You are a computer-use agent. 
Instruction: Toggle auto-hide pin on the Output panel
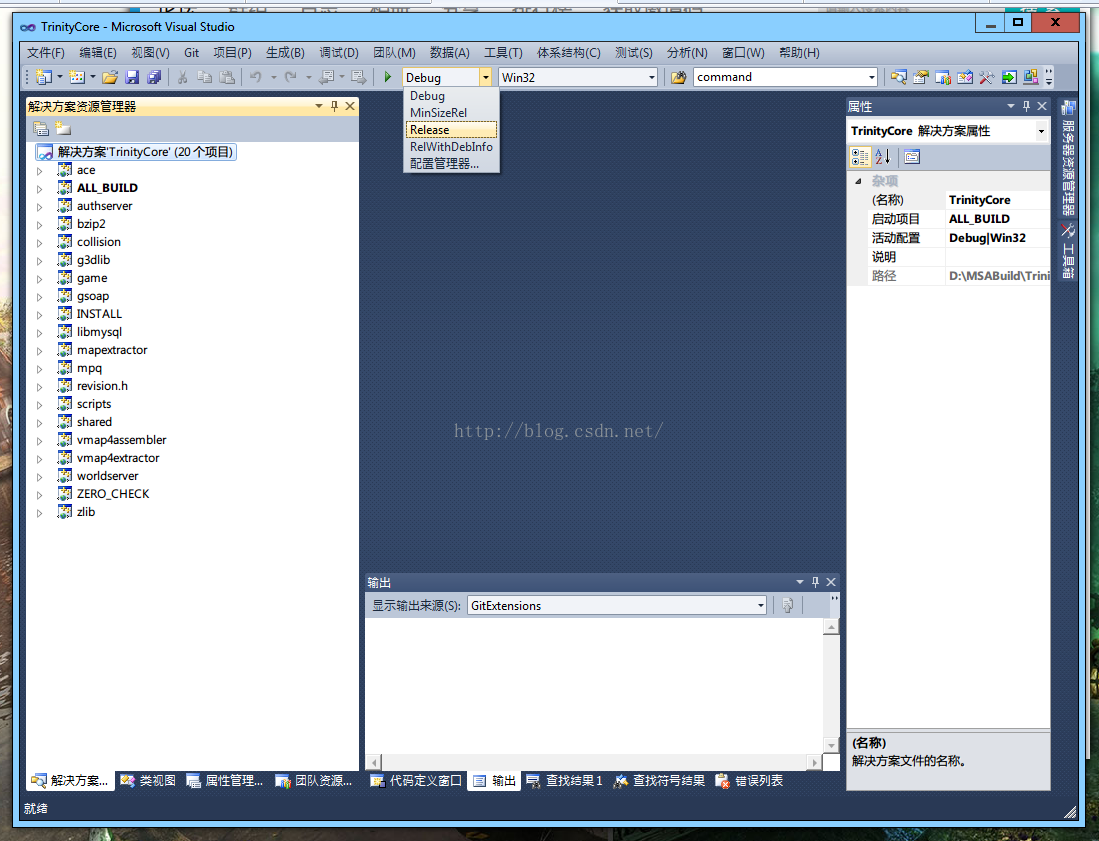[x=815, y=582]
